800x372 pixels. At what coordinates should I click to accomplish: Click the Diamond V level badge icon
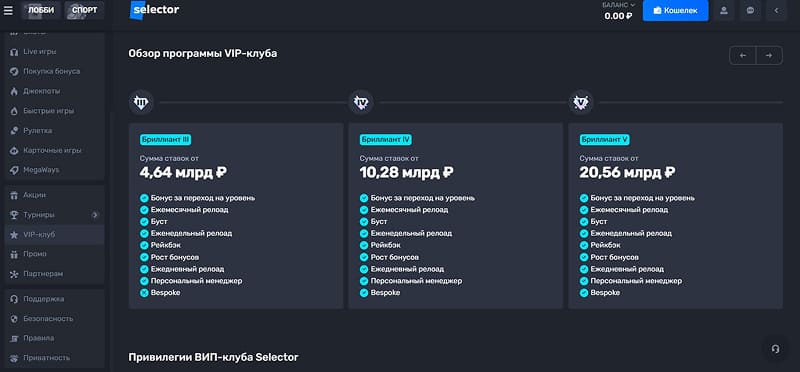[x=581, y=103]
